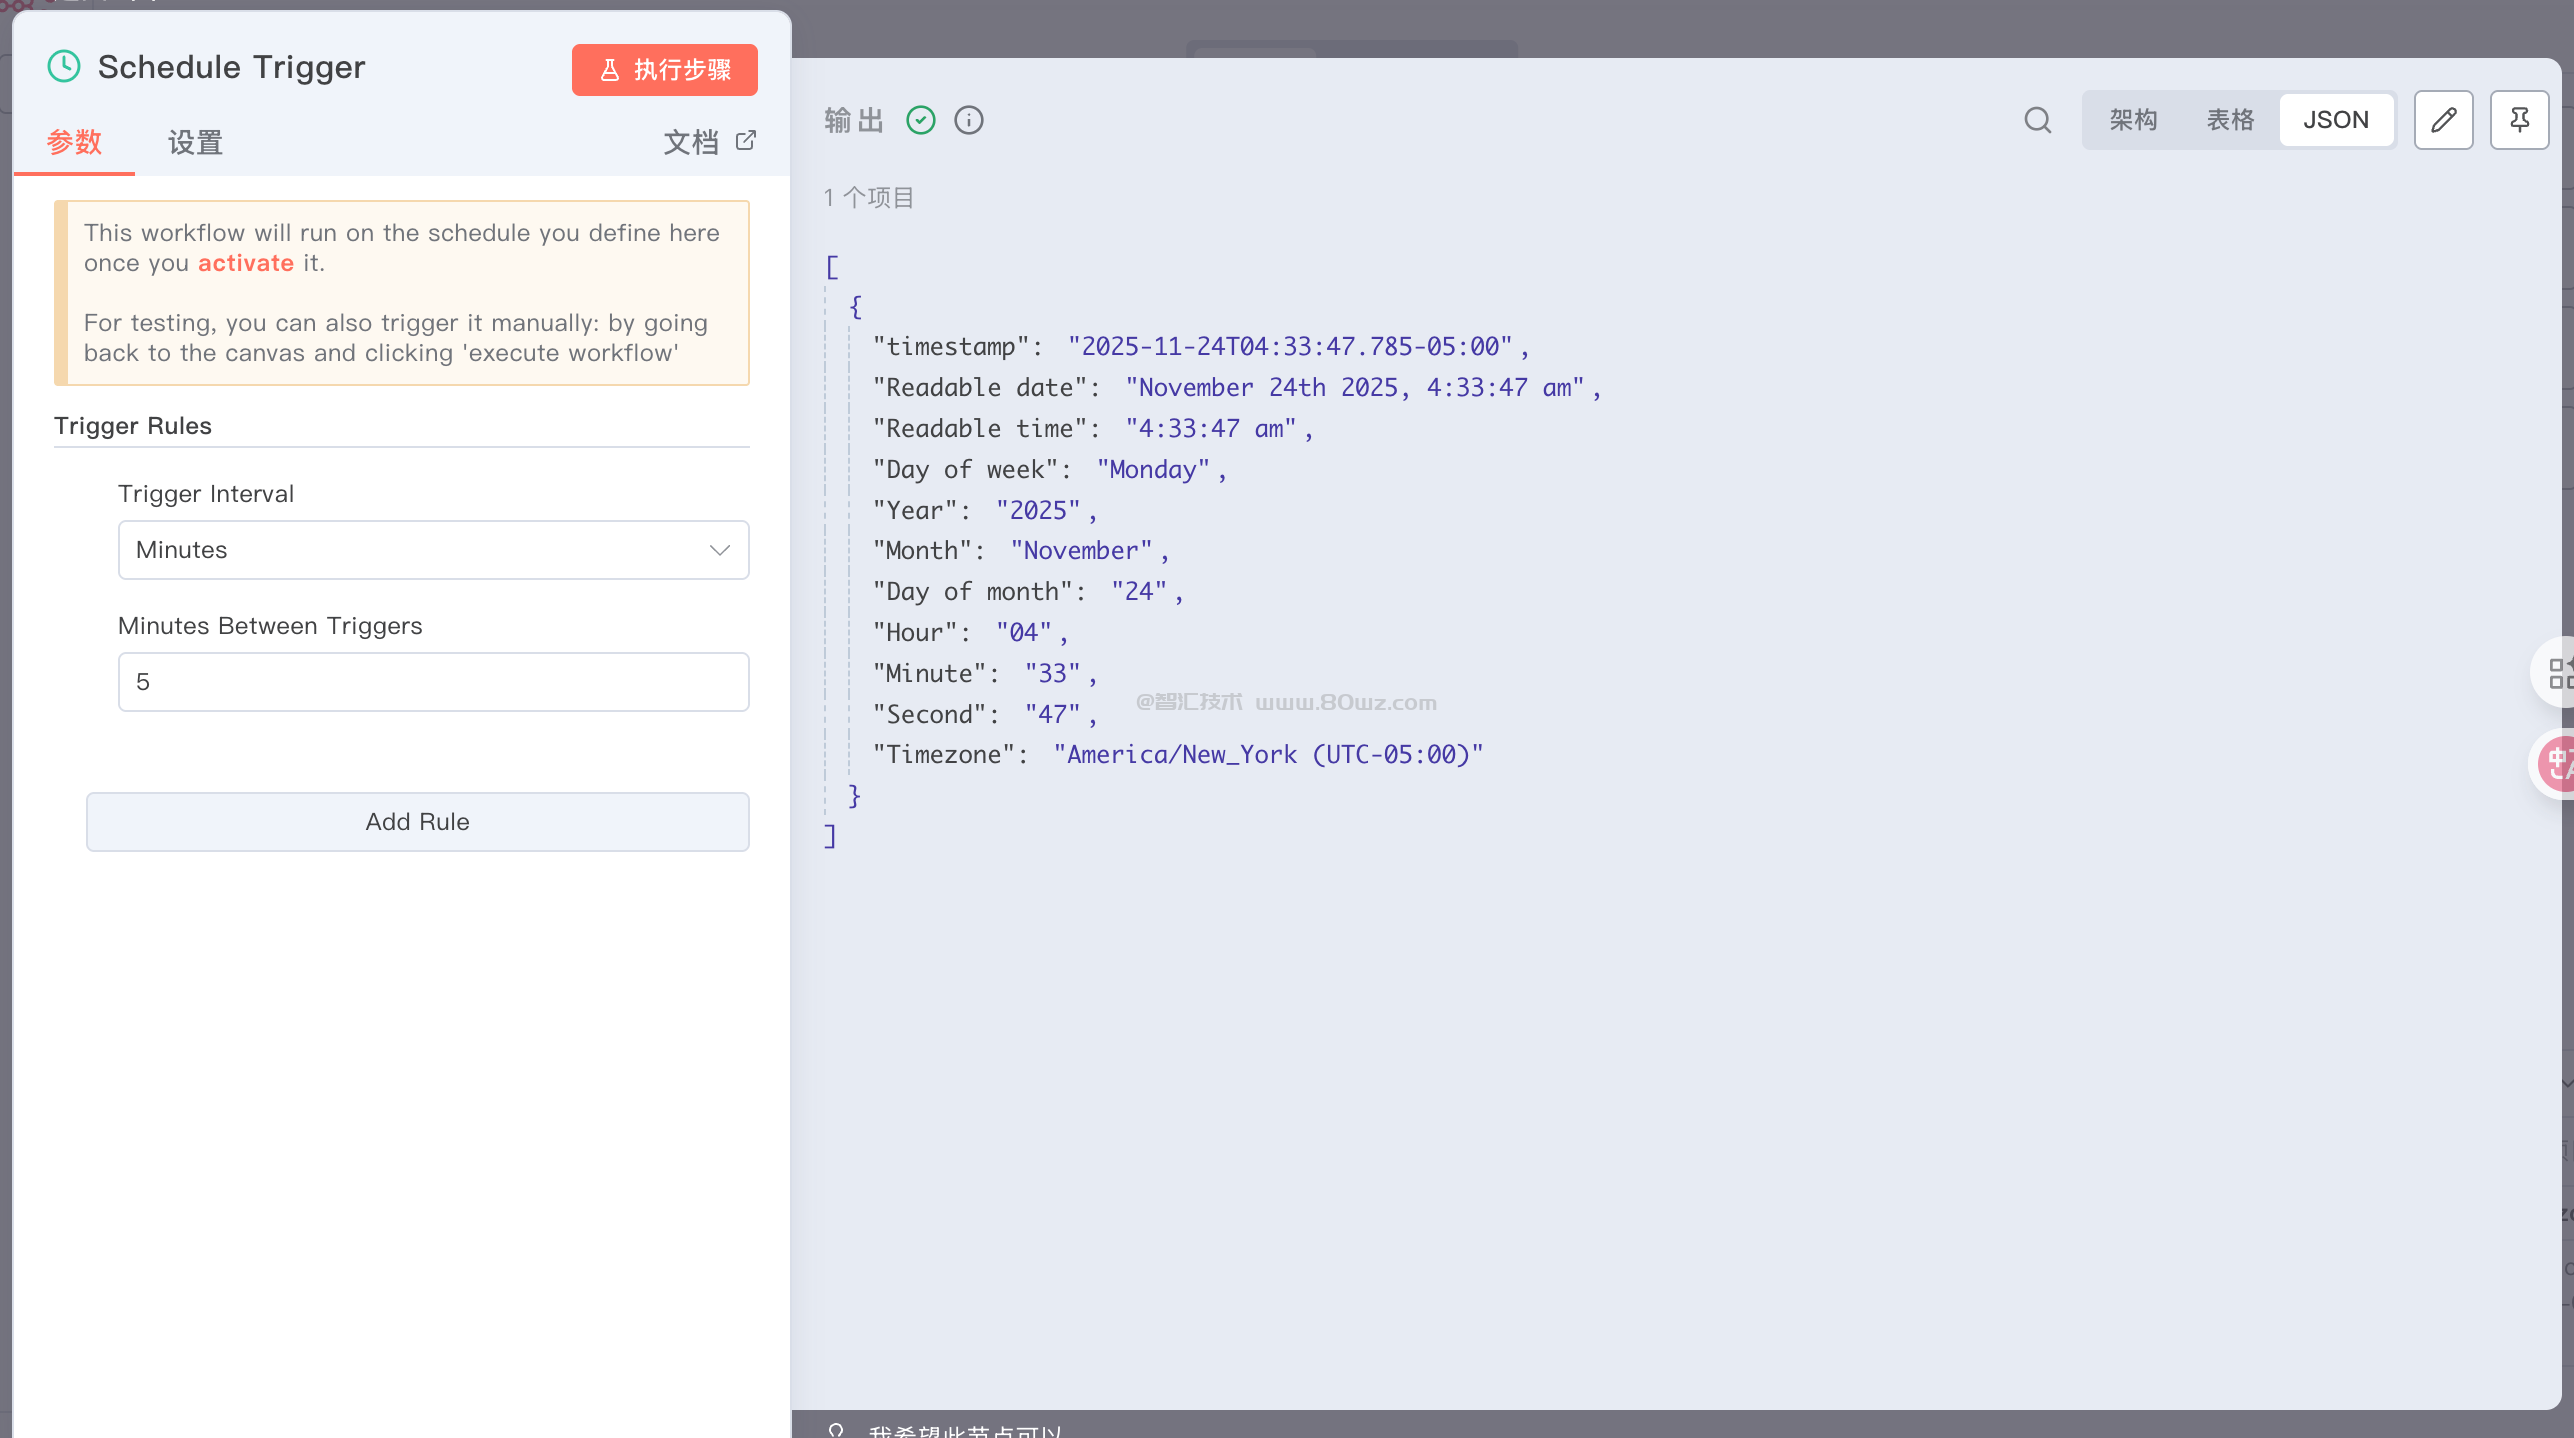Image resolution: width=2574 pixels, height=1438 pixels.
Task: Switch output view to 表格
Action: [x=2230, y=120]
